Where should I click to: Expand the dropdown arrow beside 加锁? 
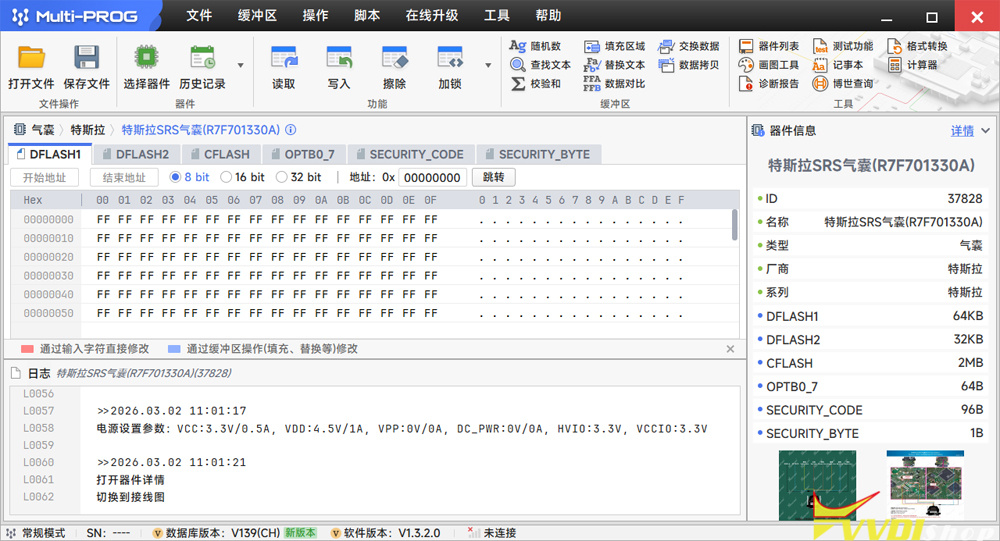pyautogui.click(x=488, y=66)
